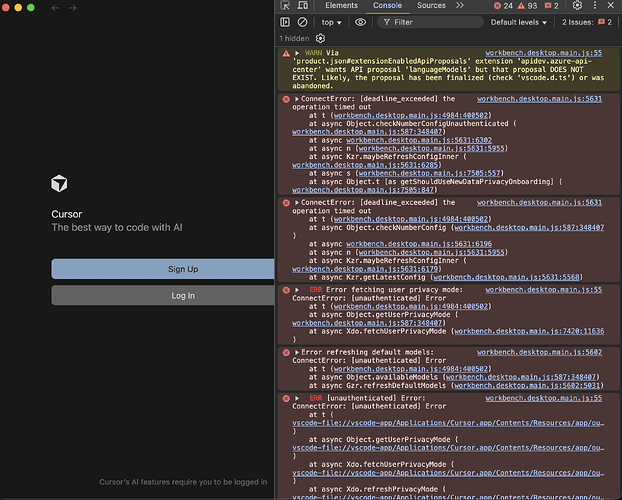The height and width of the screenshot is (500, 622).
Task: Expand the 'ERR [unauthenticated] Error' entry
Action: tap(297, 398)
